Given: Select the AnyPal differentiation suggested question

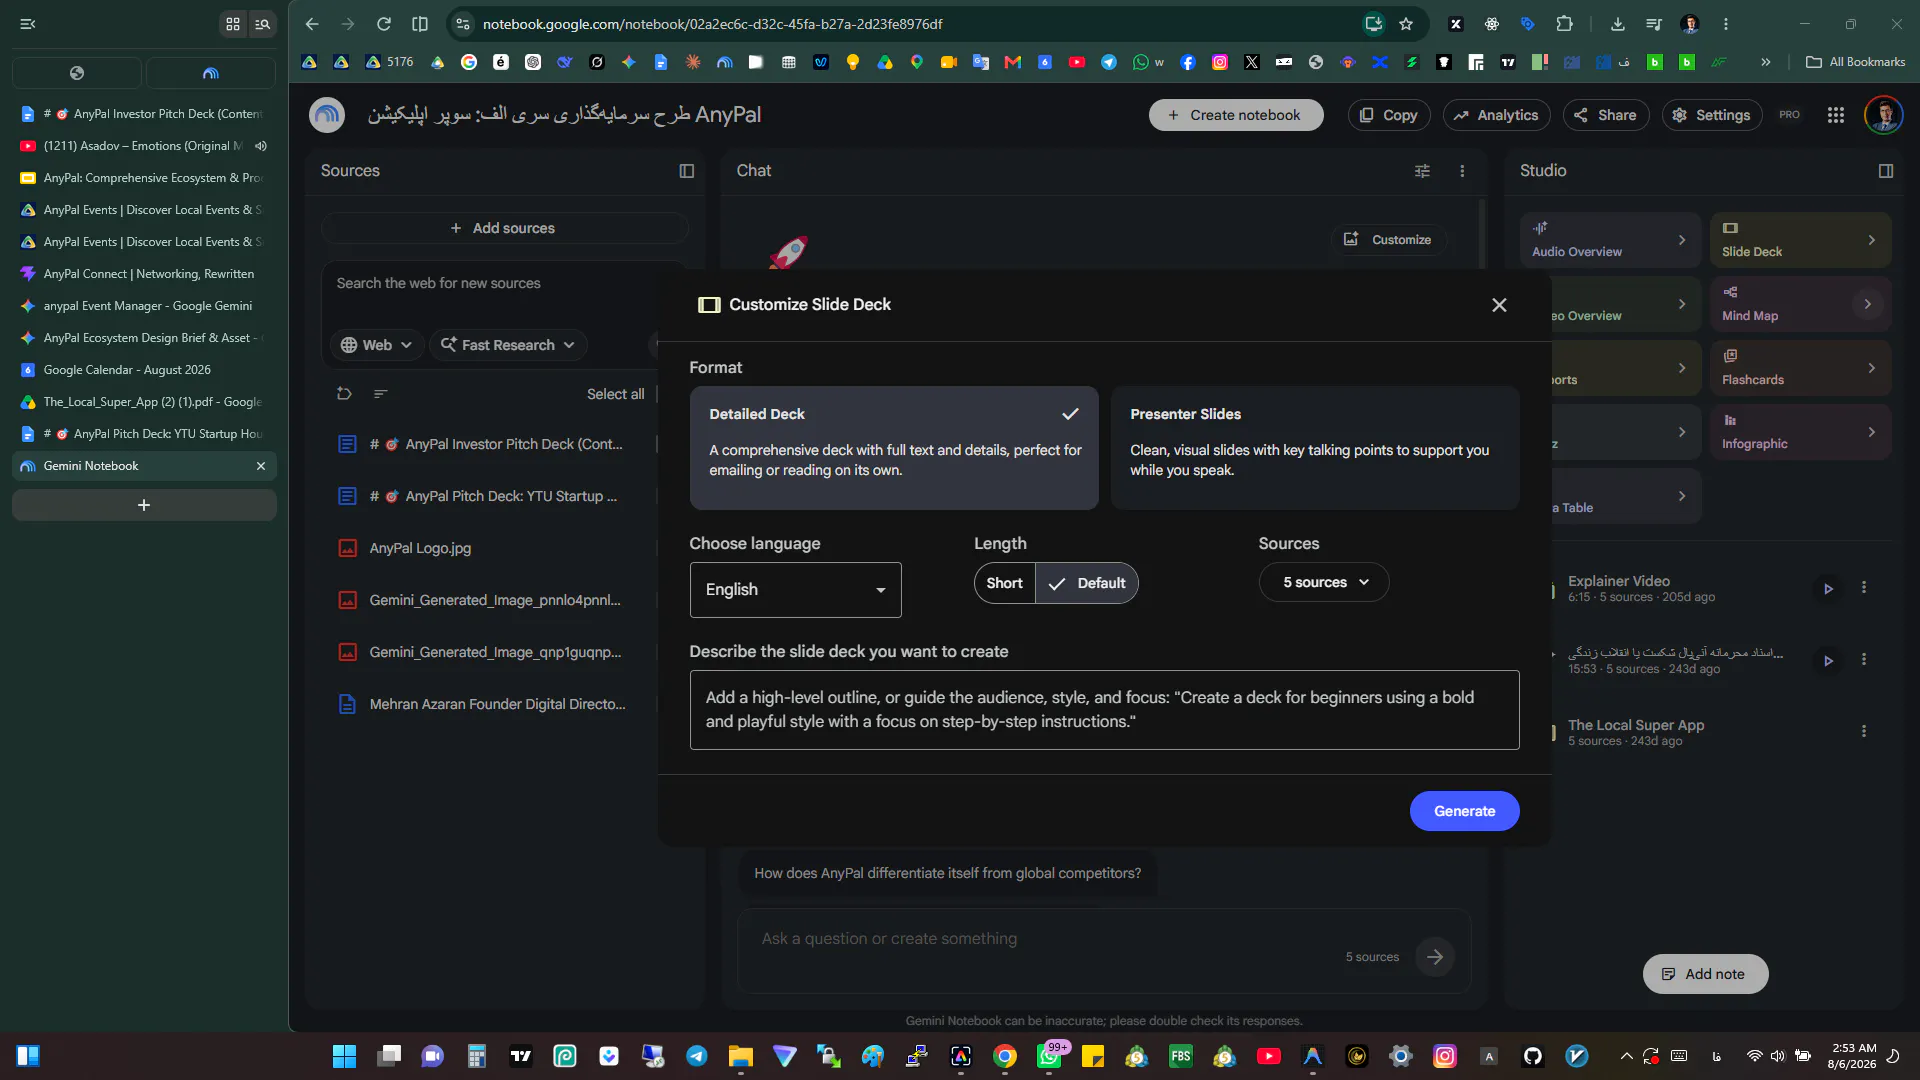Looking at the screenshot, I should pyautogui.click(x=947, y=873).
